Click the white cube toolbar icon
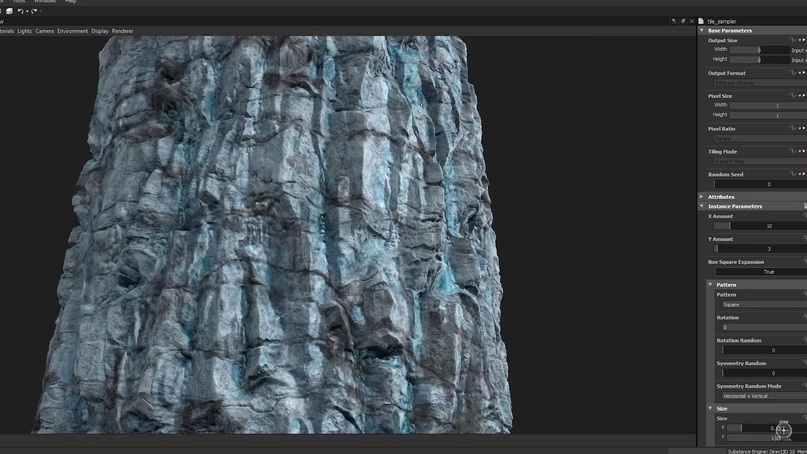807x454 pixels. tap(9, 11)
